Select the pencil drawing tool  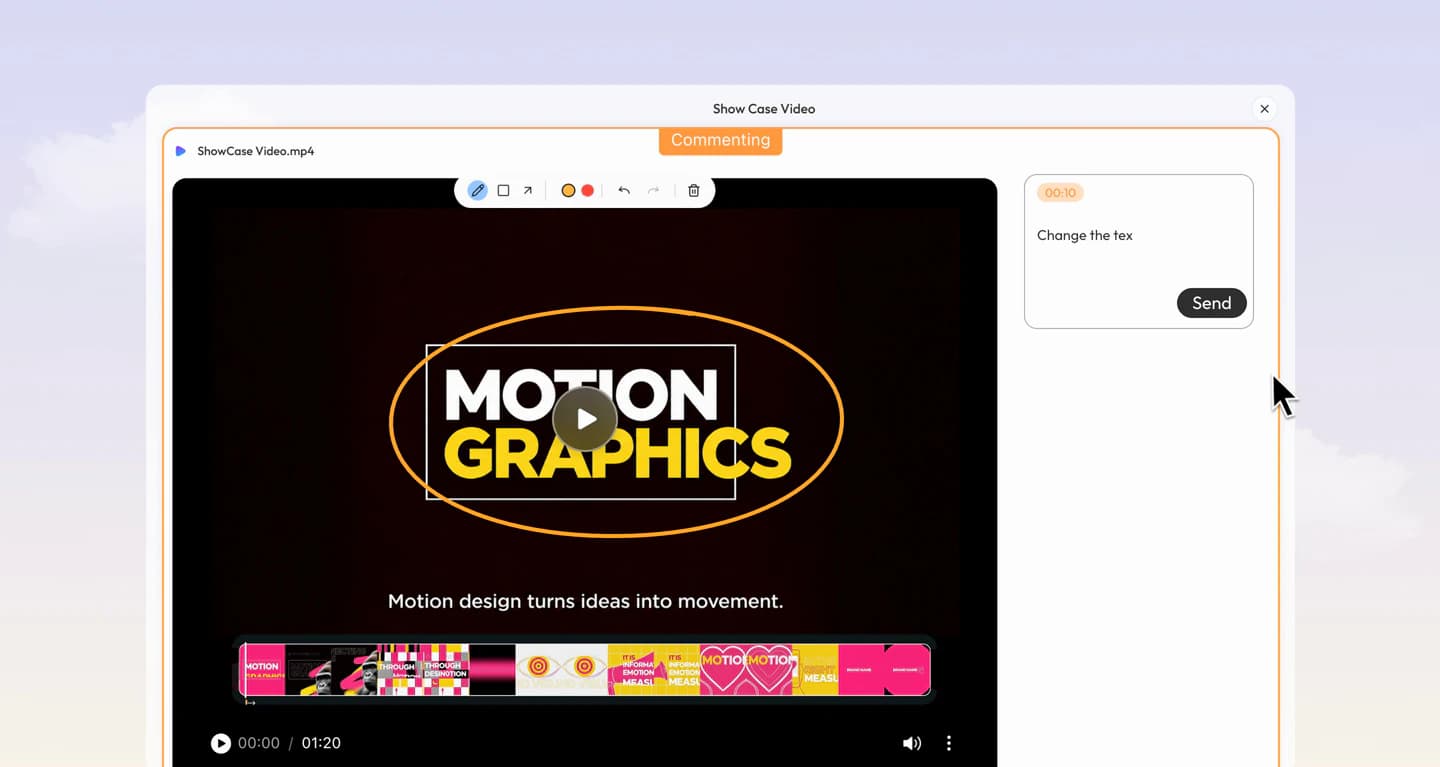(x=478, y=190)
